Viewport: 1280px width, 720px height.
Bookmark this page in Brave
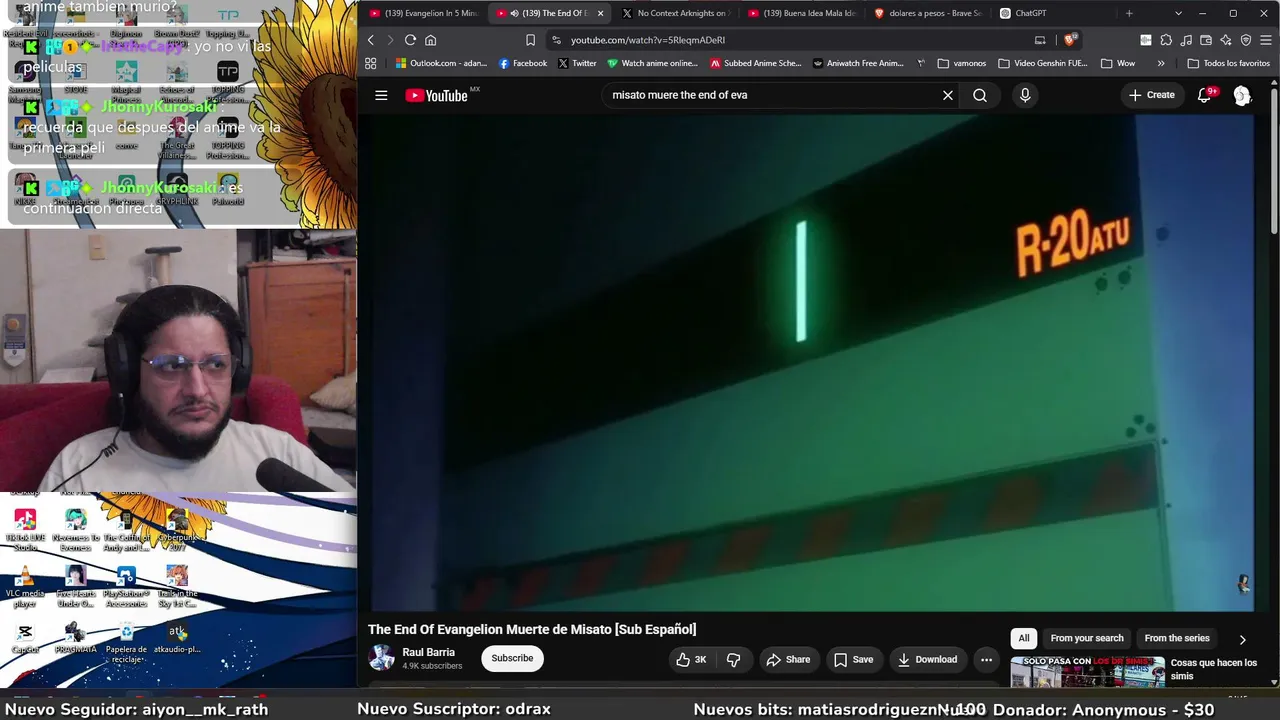tap(530, 40)
